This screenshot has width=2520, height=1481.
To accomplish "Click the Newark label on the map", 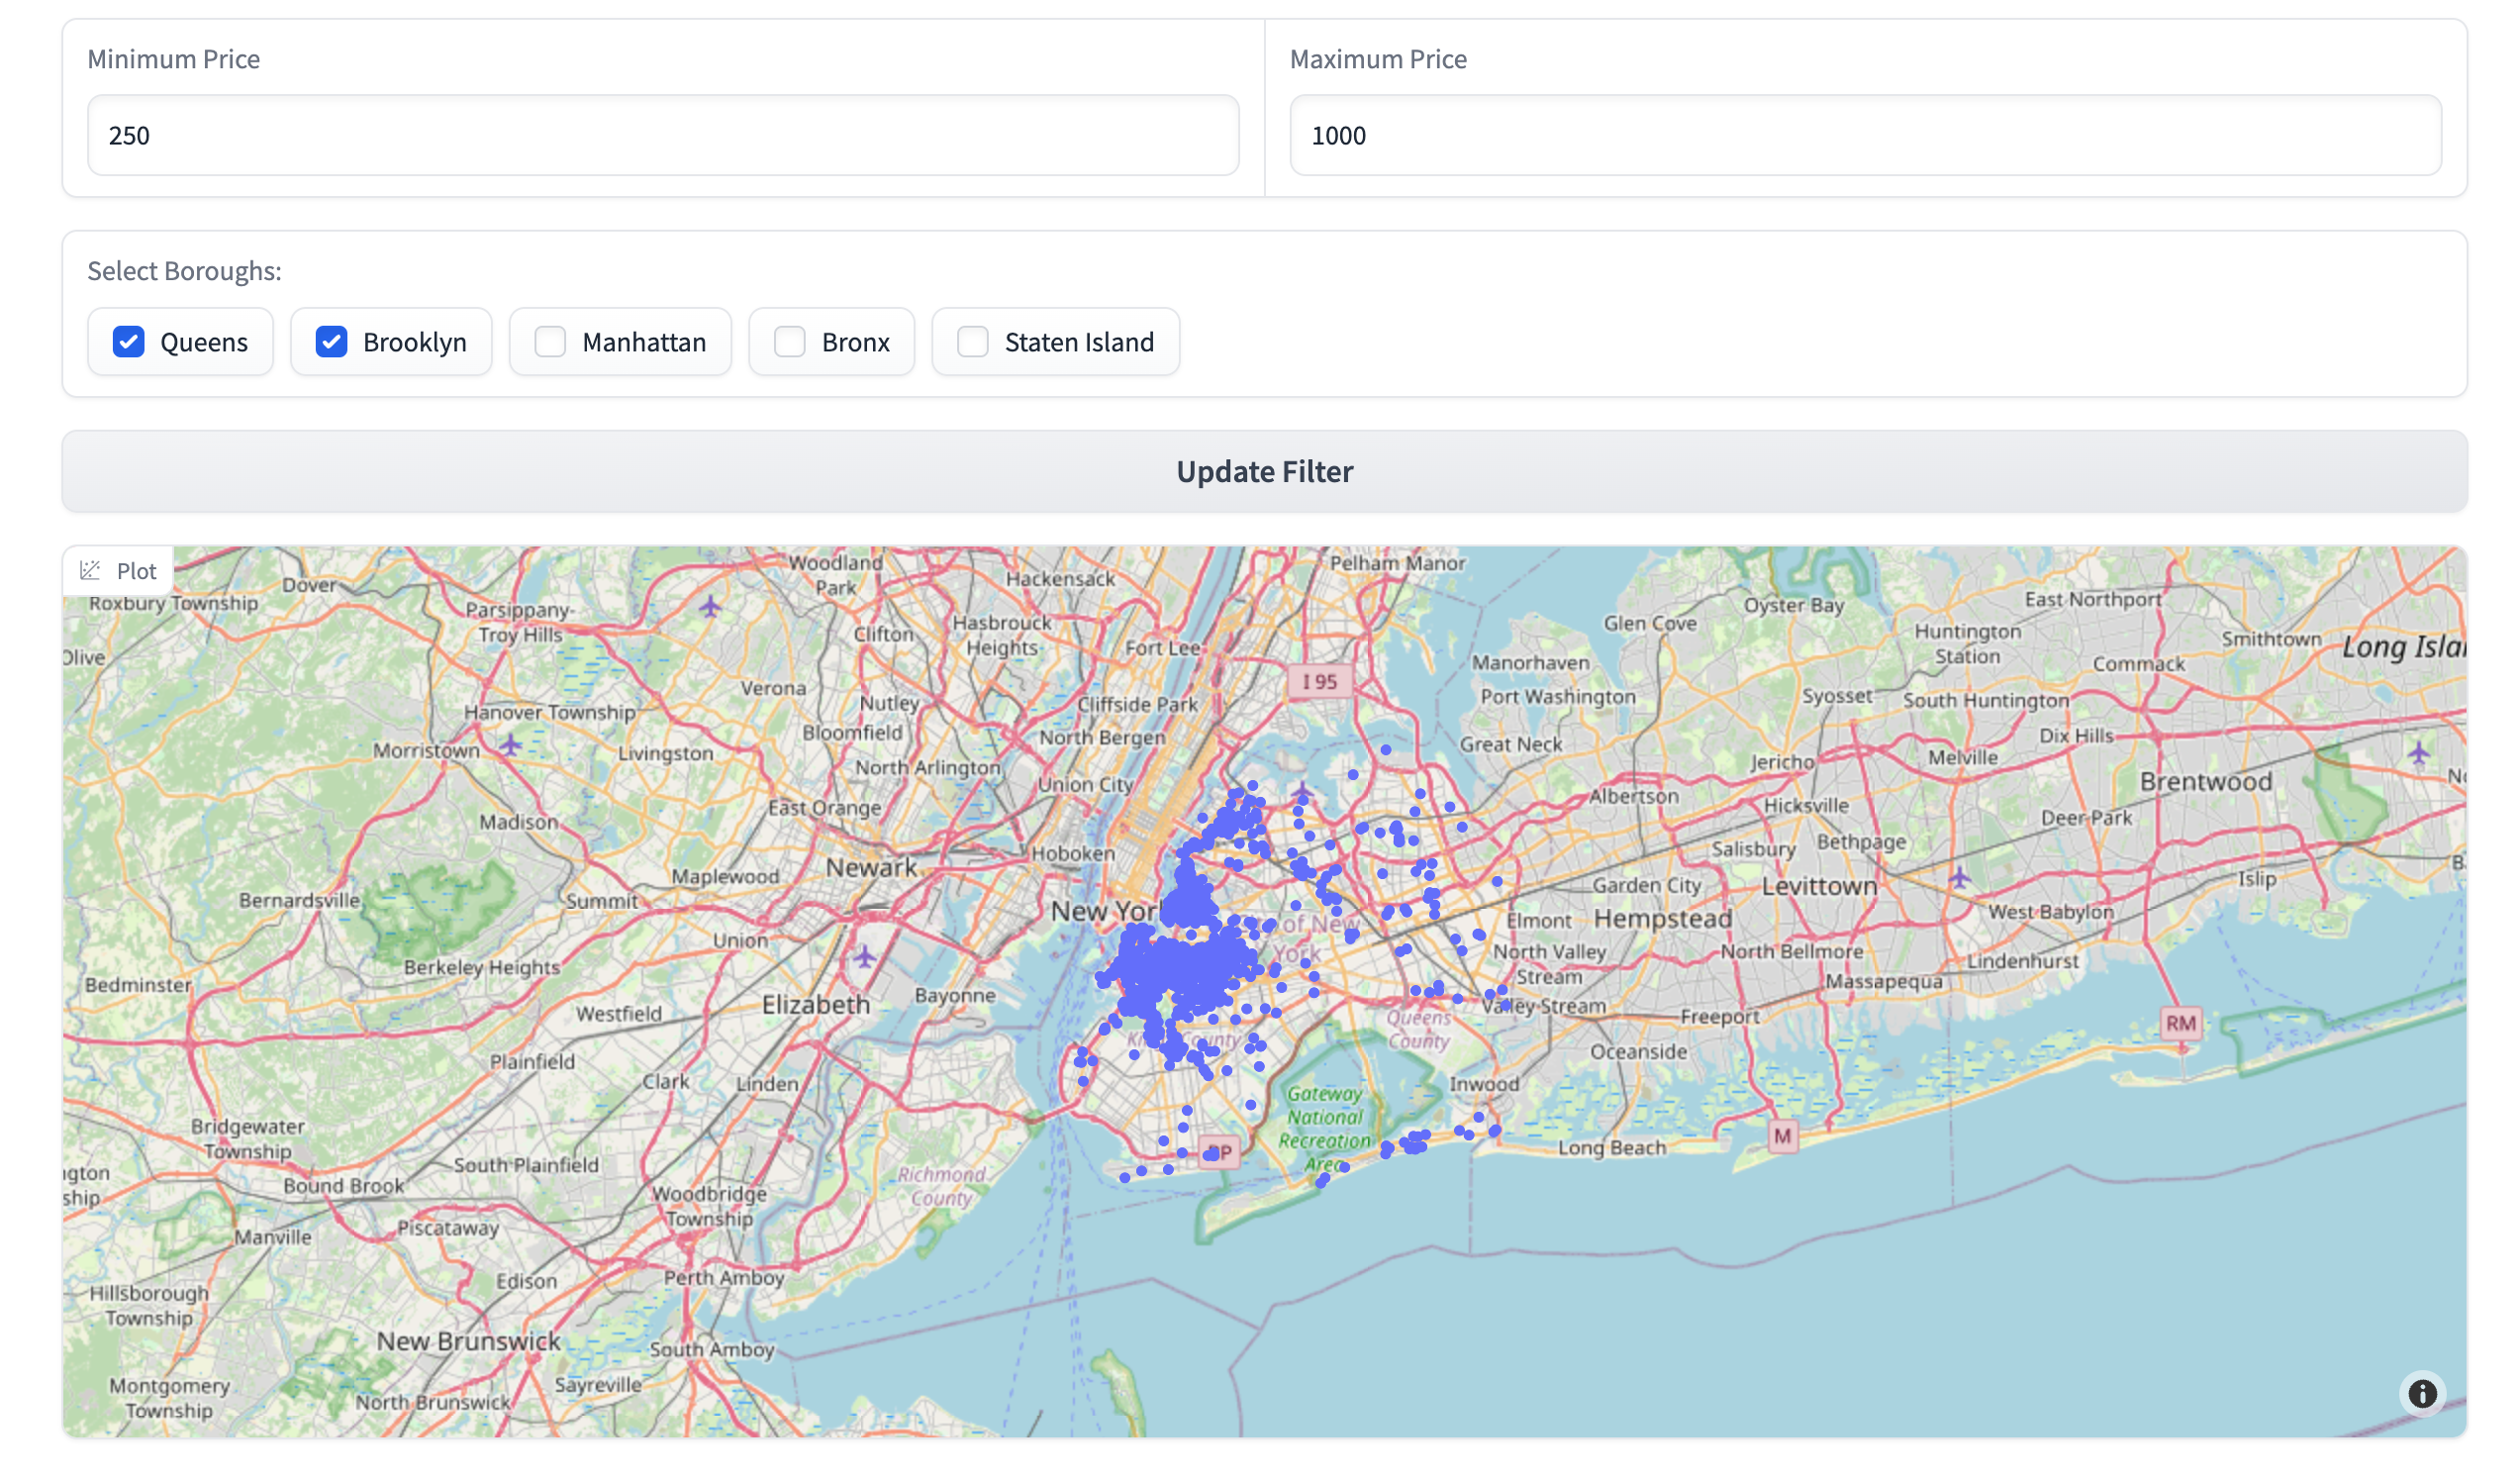I will (x=871, y=868).
